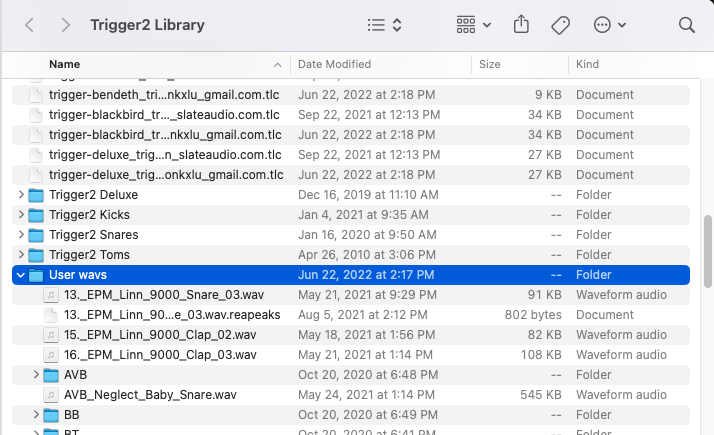Select trigger-bendeth_tri...nkxlu_gmail.com.tlc file name
Image resolution: width=714 pixels, height=435 pixels.
[164, 95]
